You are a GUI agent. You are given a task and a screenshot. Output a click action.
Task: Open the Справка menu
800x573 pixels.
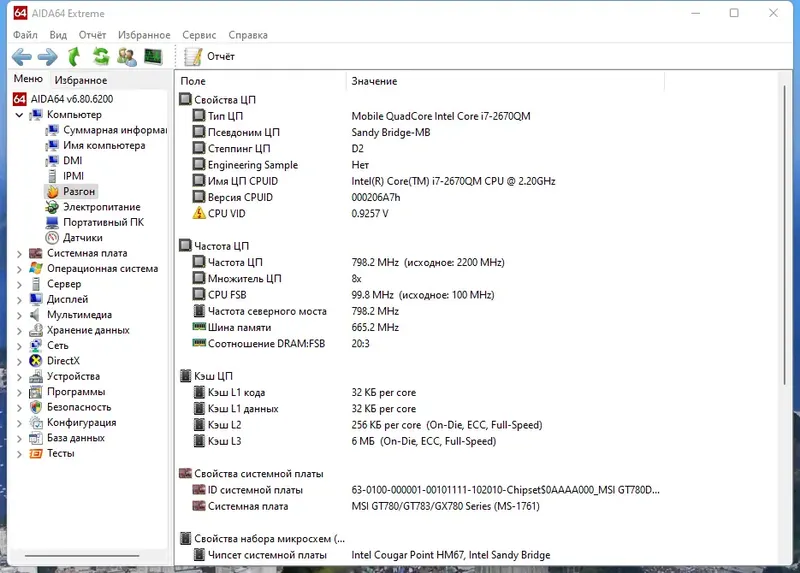point(248,35)
